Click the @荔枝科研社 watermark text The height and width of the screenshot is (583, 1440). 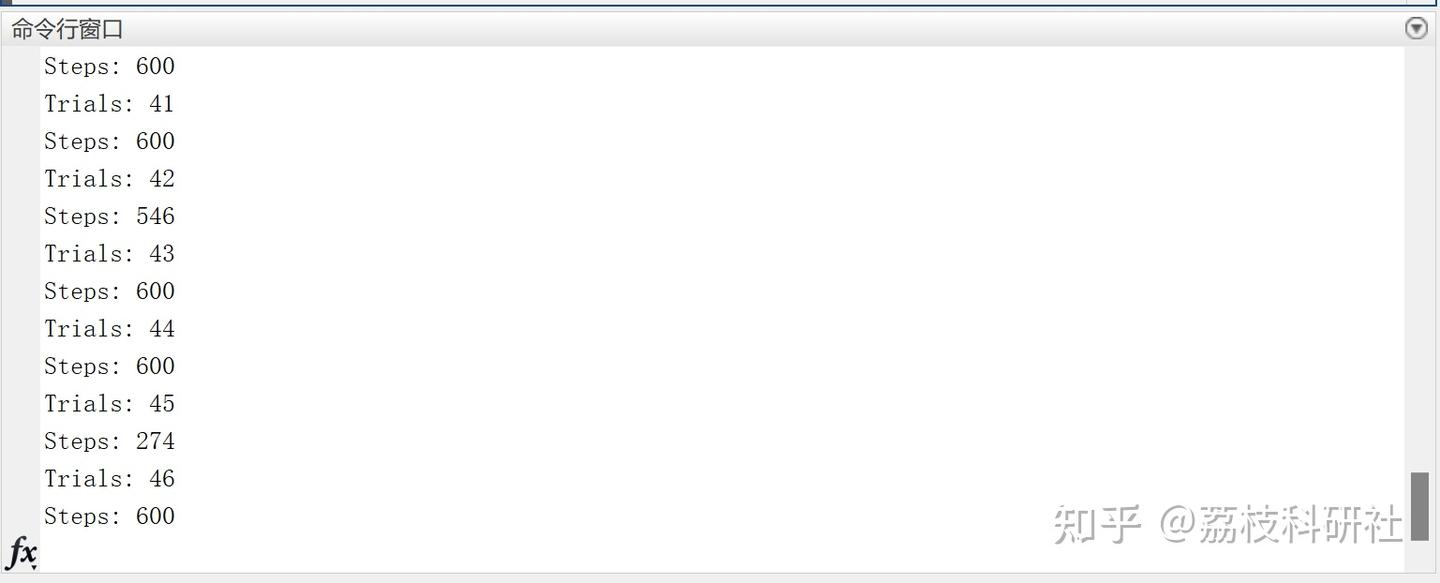point(1281,524)
